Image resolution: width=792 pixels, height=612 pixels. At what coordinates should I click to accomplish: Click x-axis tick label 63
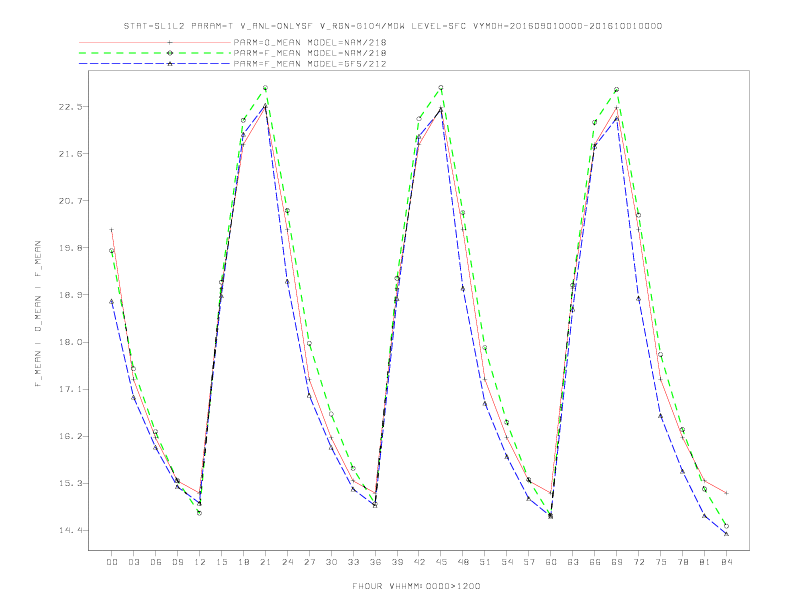tap(573, 562)
